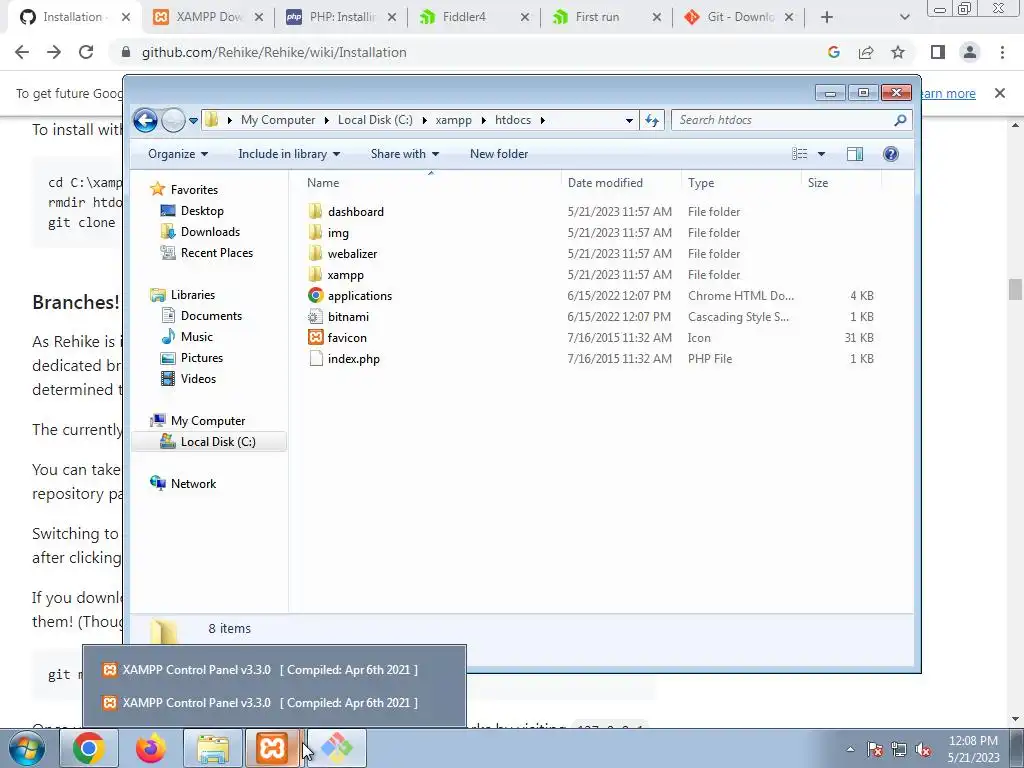Screen dimensions: 1024x768
Task: Open the address bar history dropdown arrow
Action: pyautogui.click(x=629, y=121)
